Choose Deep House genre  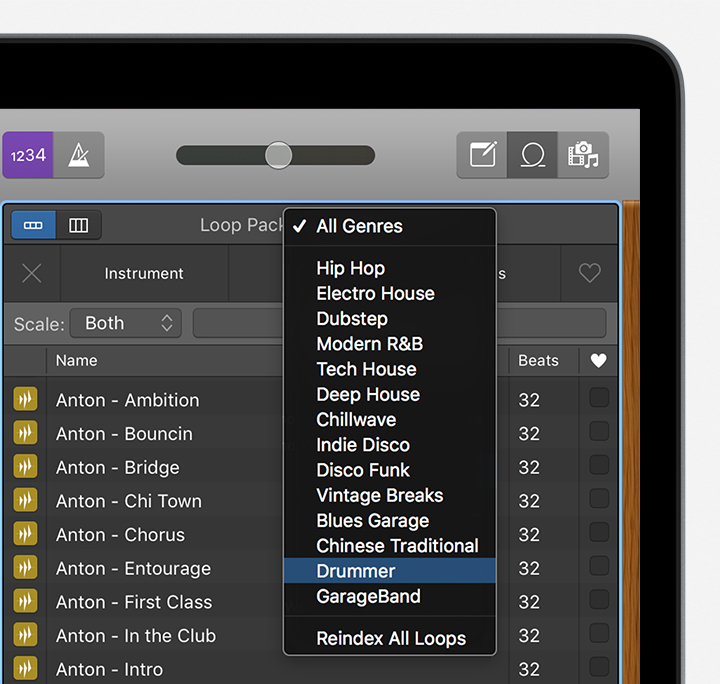pos(390,394)
